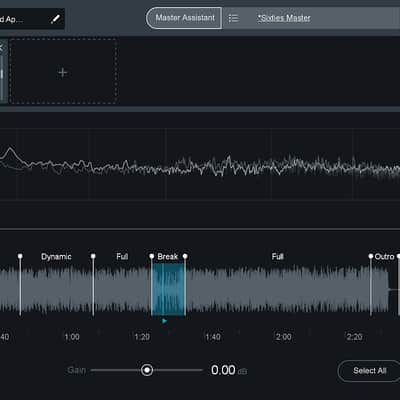Click the marker ending the Dynamic region
Screen dimensions: 400x400
point(93,256)
